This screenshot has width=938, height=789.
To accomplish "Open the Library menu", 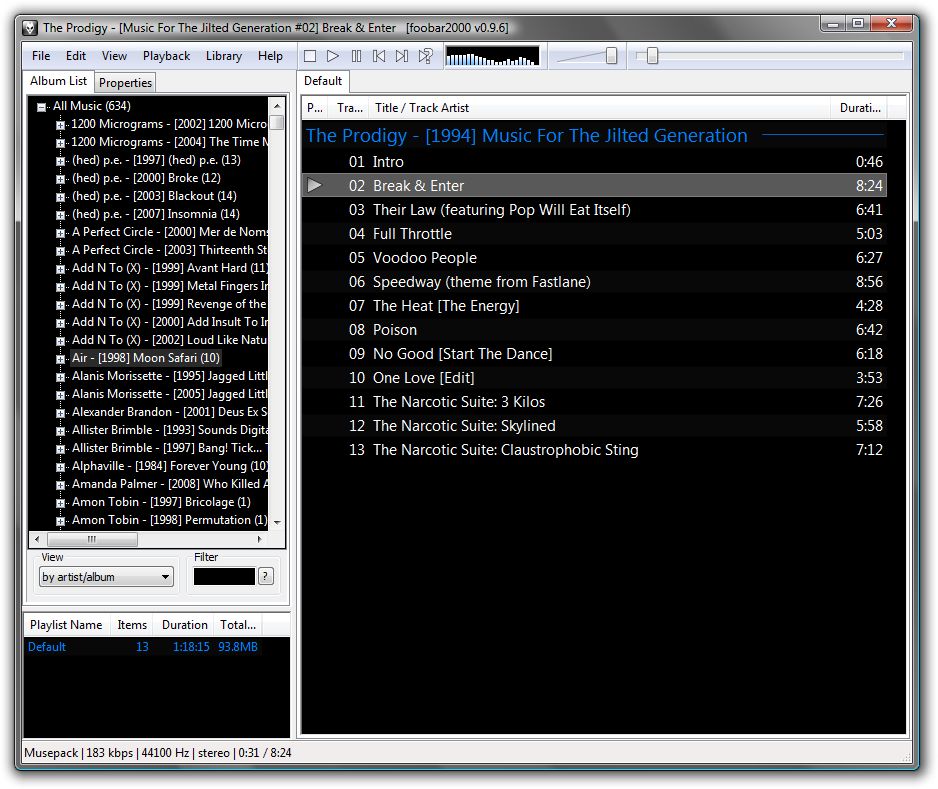I will click(x=223, y=56).
